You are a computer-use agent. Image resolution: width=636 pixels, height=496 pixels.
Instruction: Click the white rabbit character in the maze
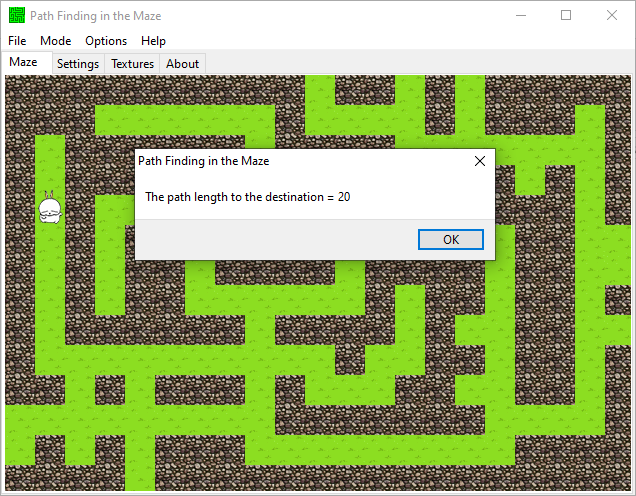50,207
